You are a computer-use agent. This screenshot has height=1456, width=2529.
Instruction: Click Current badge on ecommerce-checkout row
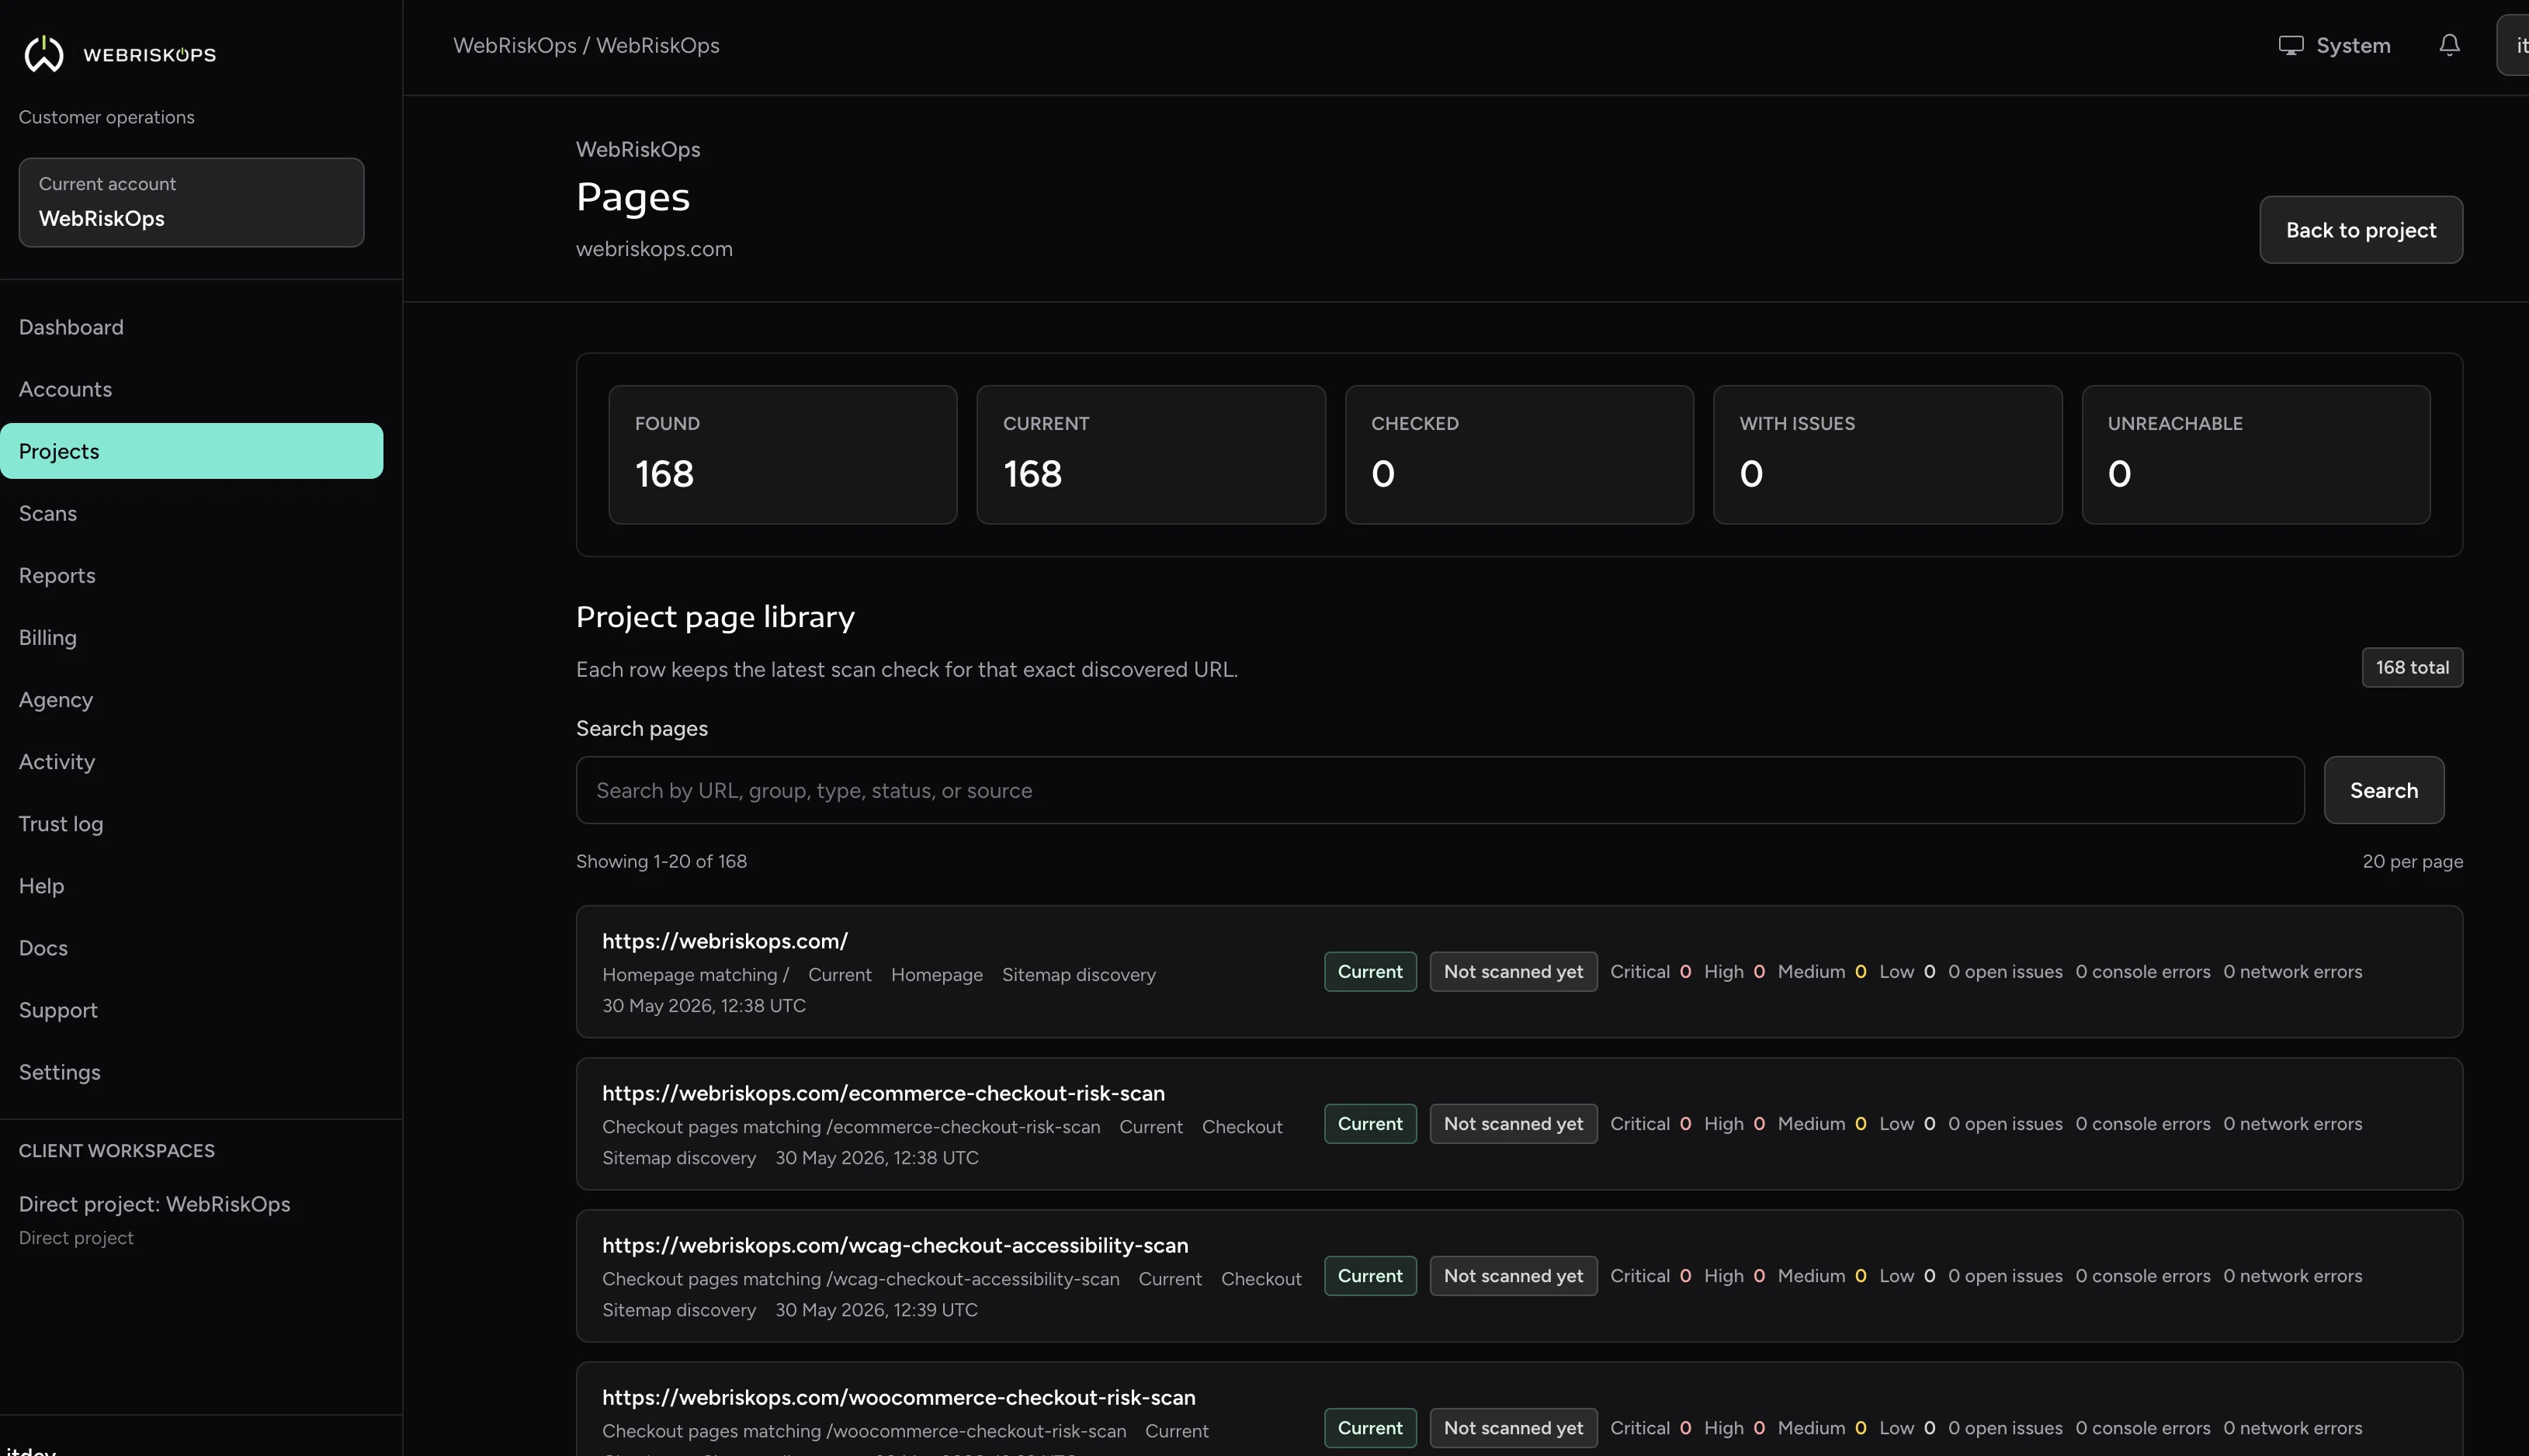pyautogui.click(x=1370, y=1124)
